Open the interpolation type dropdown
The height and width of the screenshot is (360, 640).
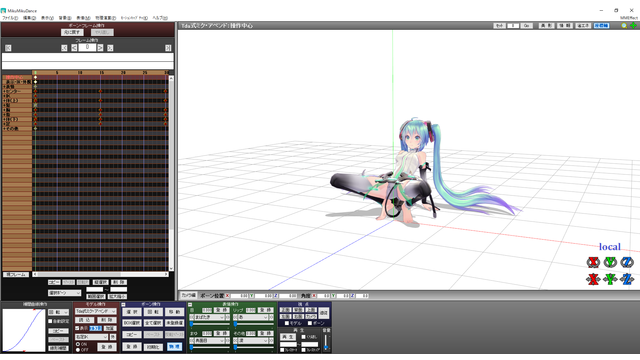pos(58,312)
